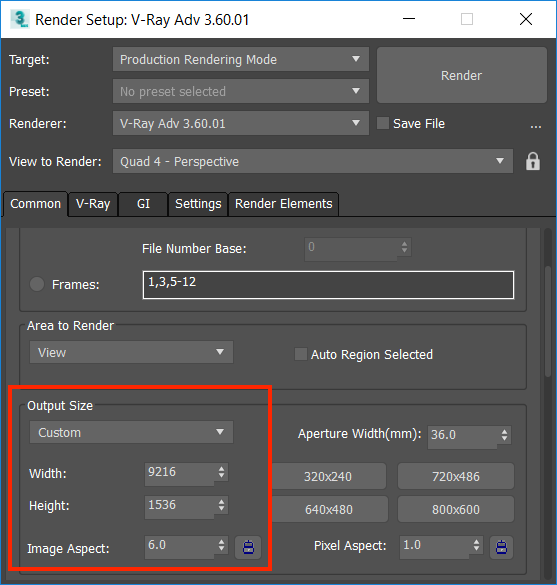Viewport: 557px width, 585px height.
Task: Enable the Save File checkbox
Action: (383, 123)
